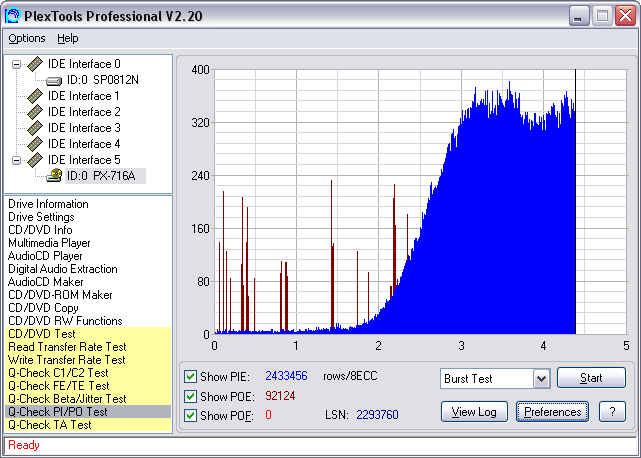Select CD/DVD-ROM Maker

tap(60, 295)
